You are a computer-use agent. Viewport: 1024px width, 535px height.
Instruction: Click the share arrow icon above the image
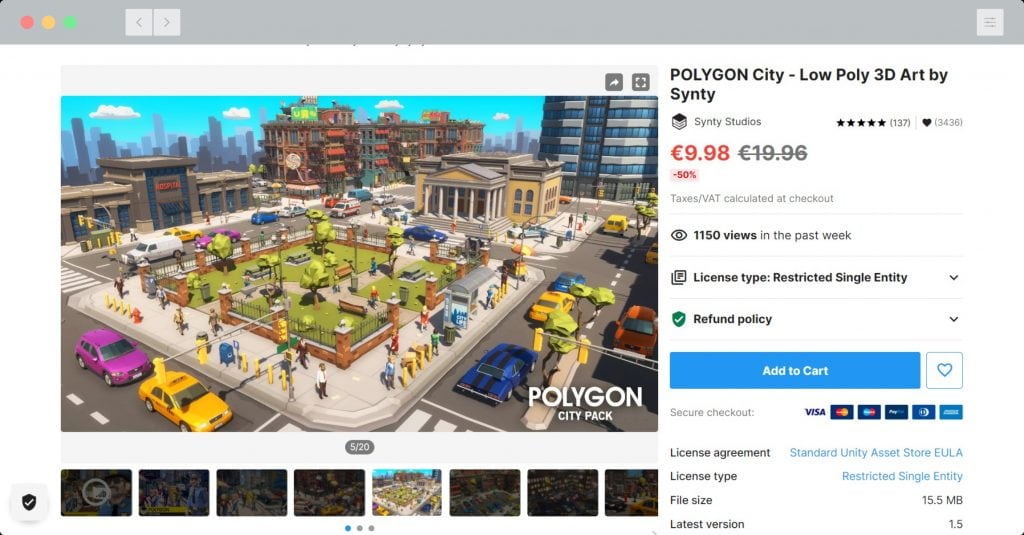pyautogui.click(x=614, y=82)
